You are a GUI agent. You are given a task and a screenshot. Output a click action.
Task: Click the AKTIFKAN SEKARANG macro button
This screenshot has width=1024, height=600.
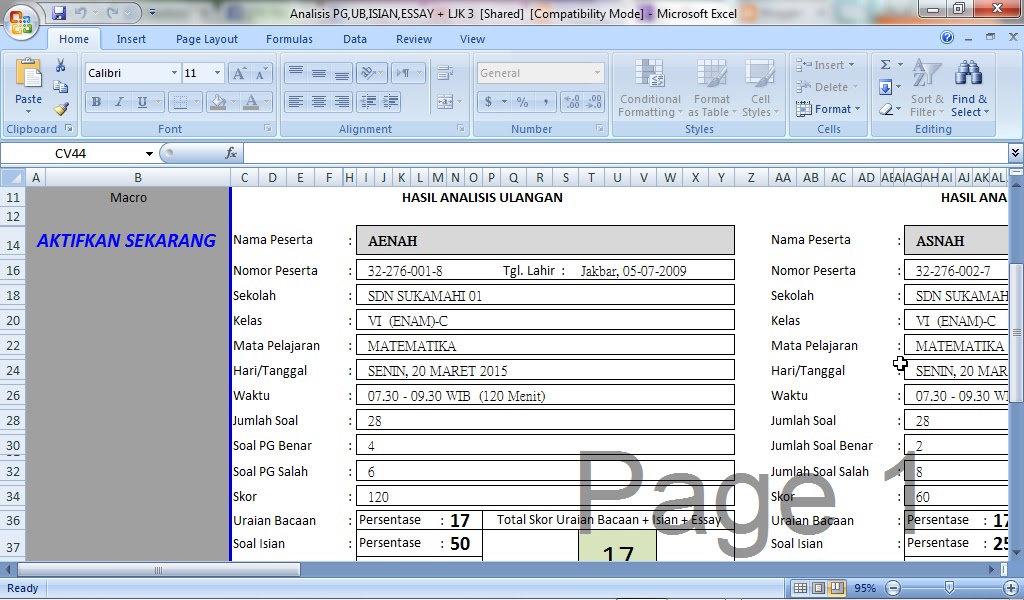pyautogui.click(x=127, y=241)
